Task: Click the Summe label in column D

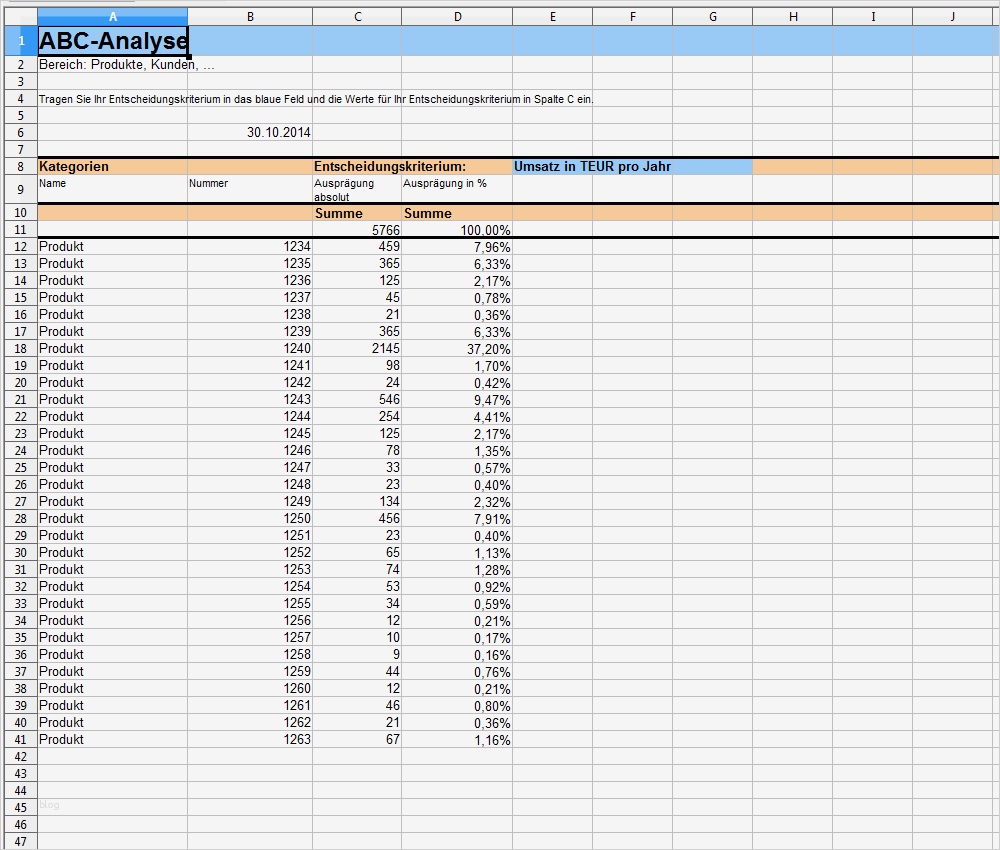Action: coord(457,213)
